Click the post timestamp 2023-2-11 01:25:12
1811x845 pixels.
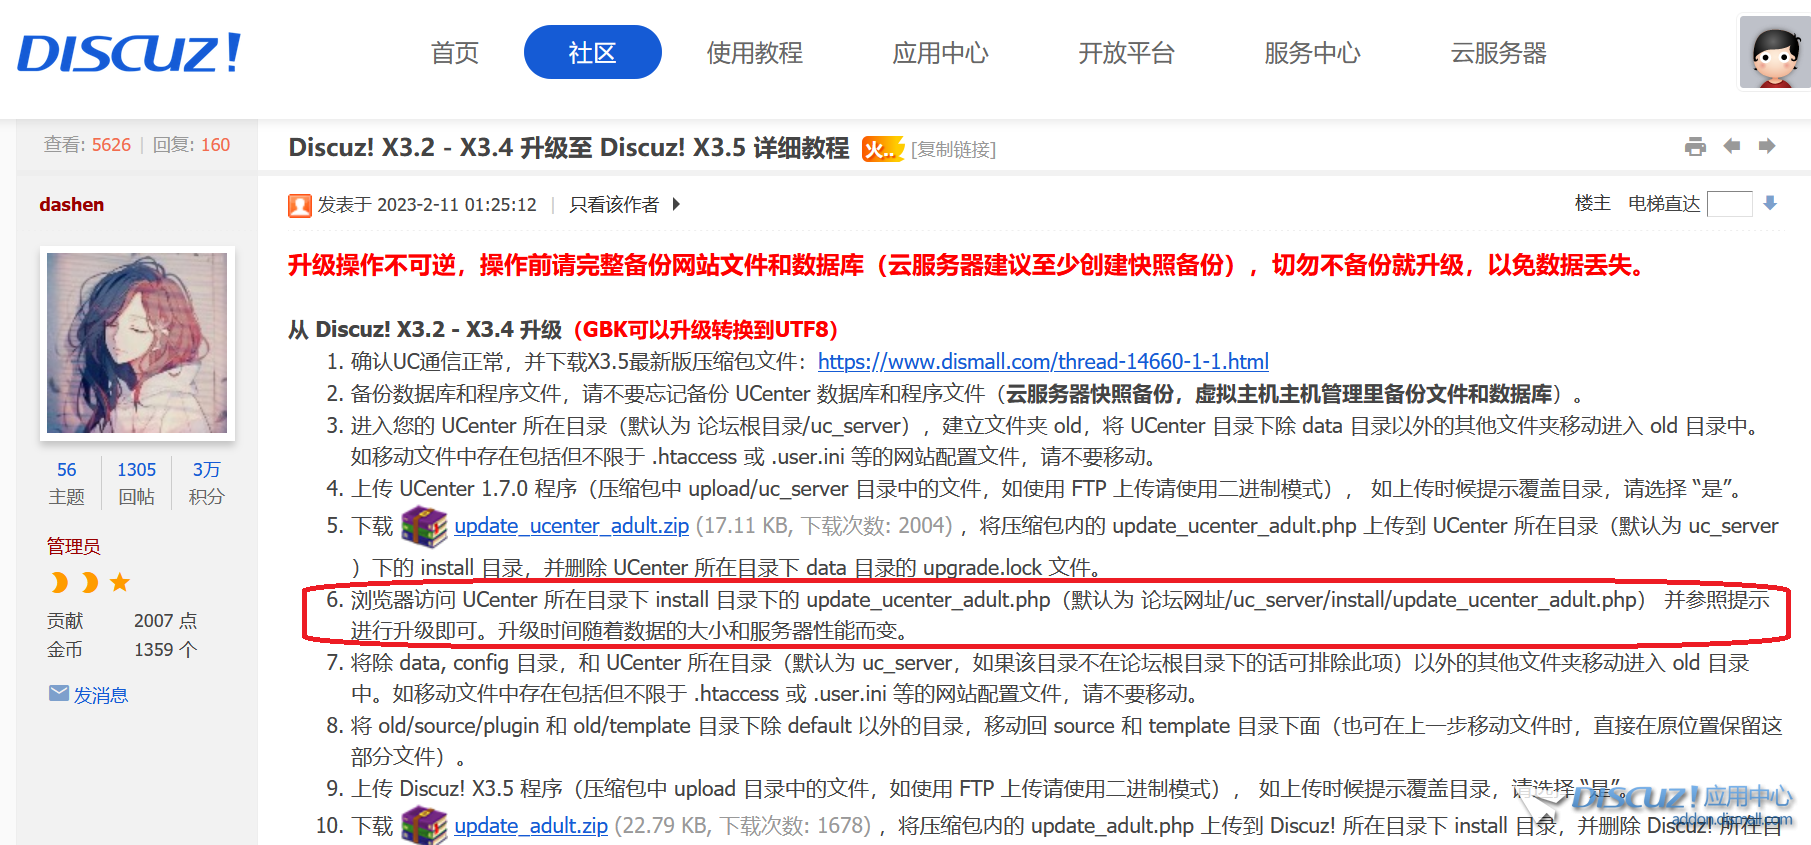pyautogui.click(x=456, y=205)
